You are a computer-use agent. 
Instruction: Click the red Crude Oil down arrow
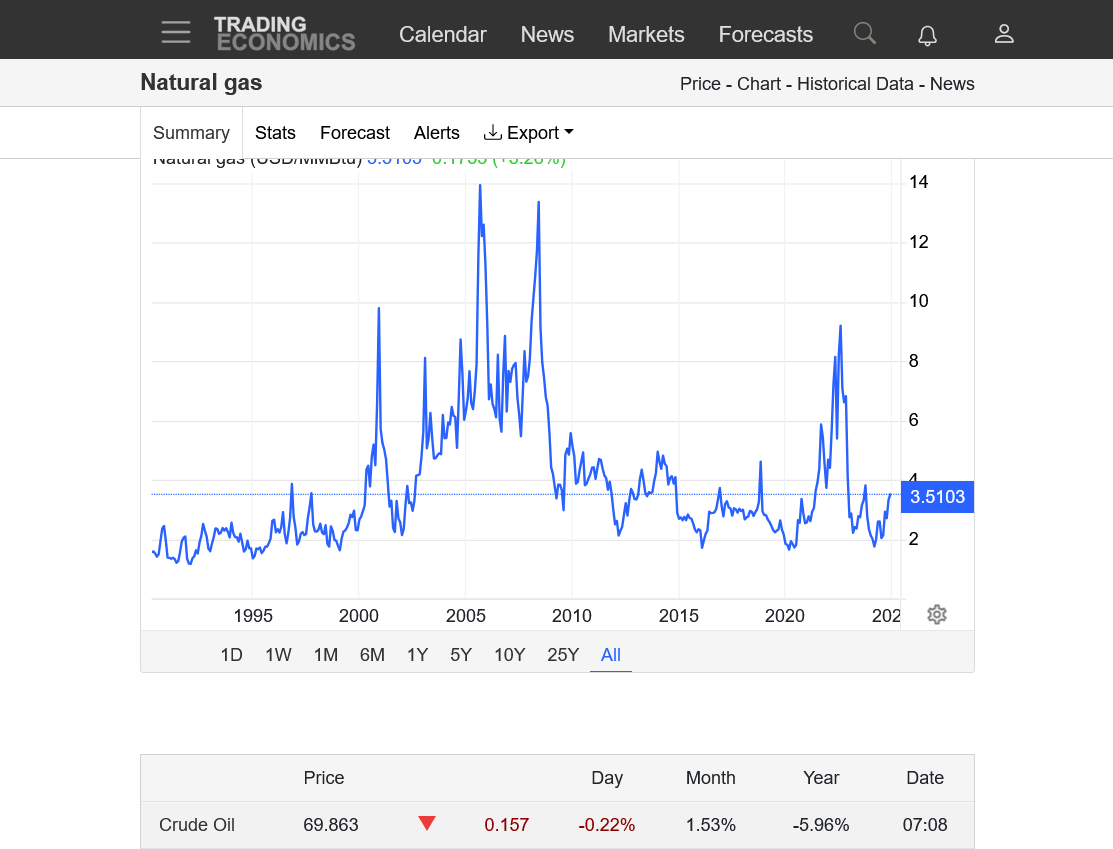point(427,823)
